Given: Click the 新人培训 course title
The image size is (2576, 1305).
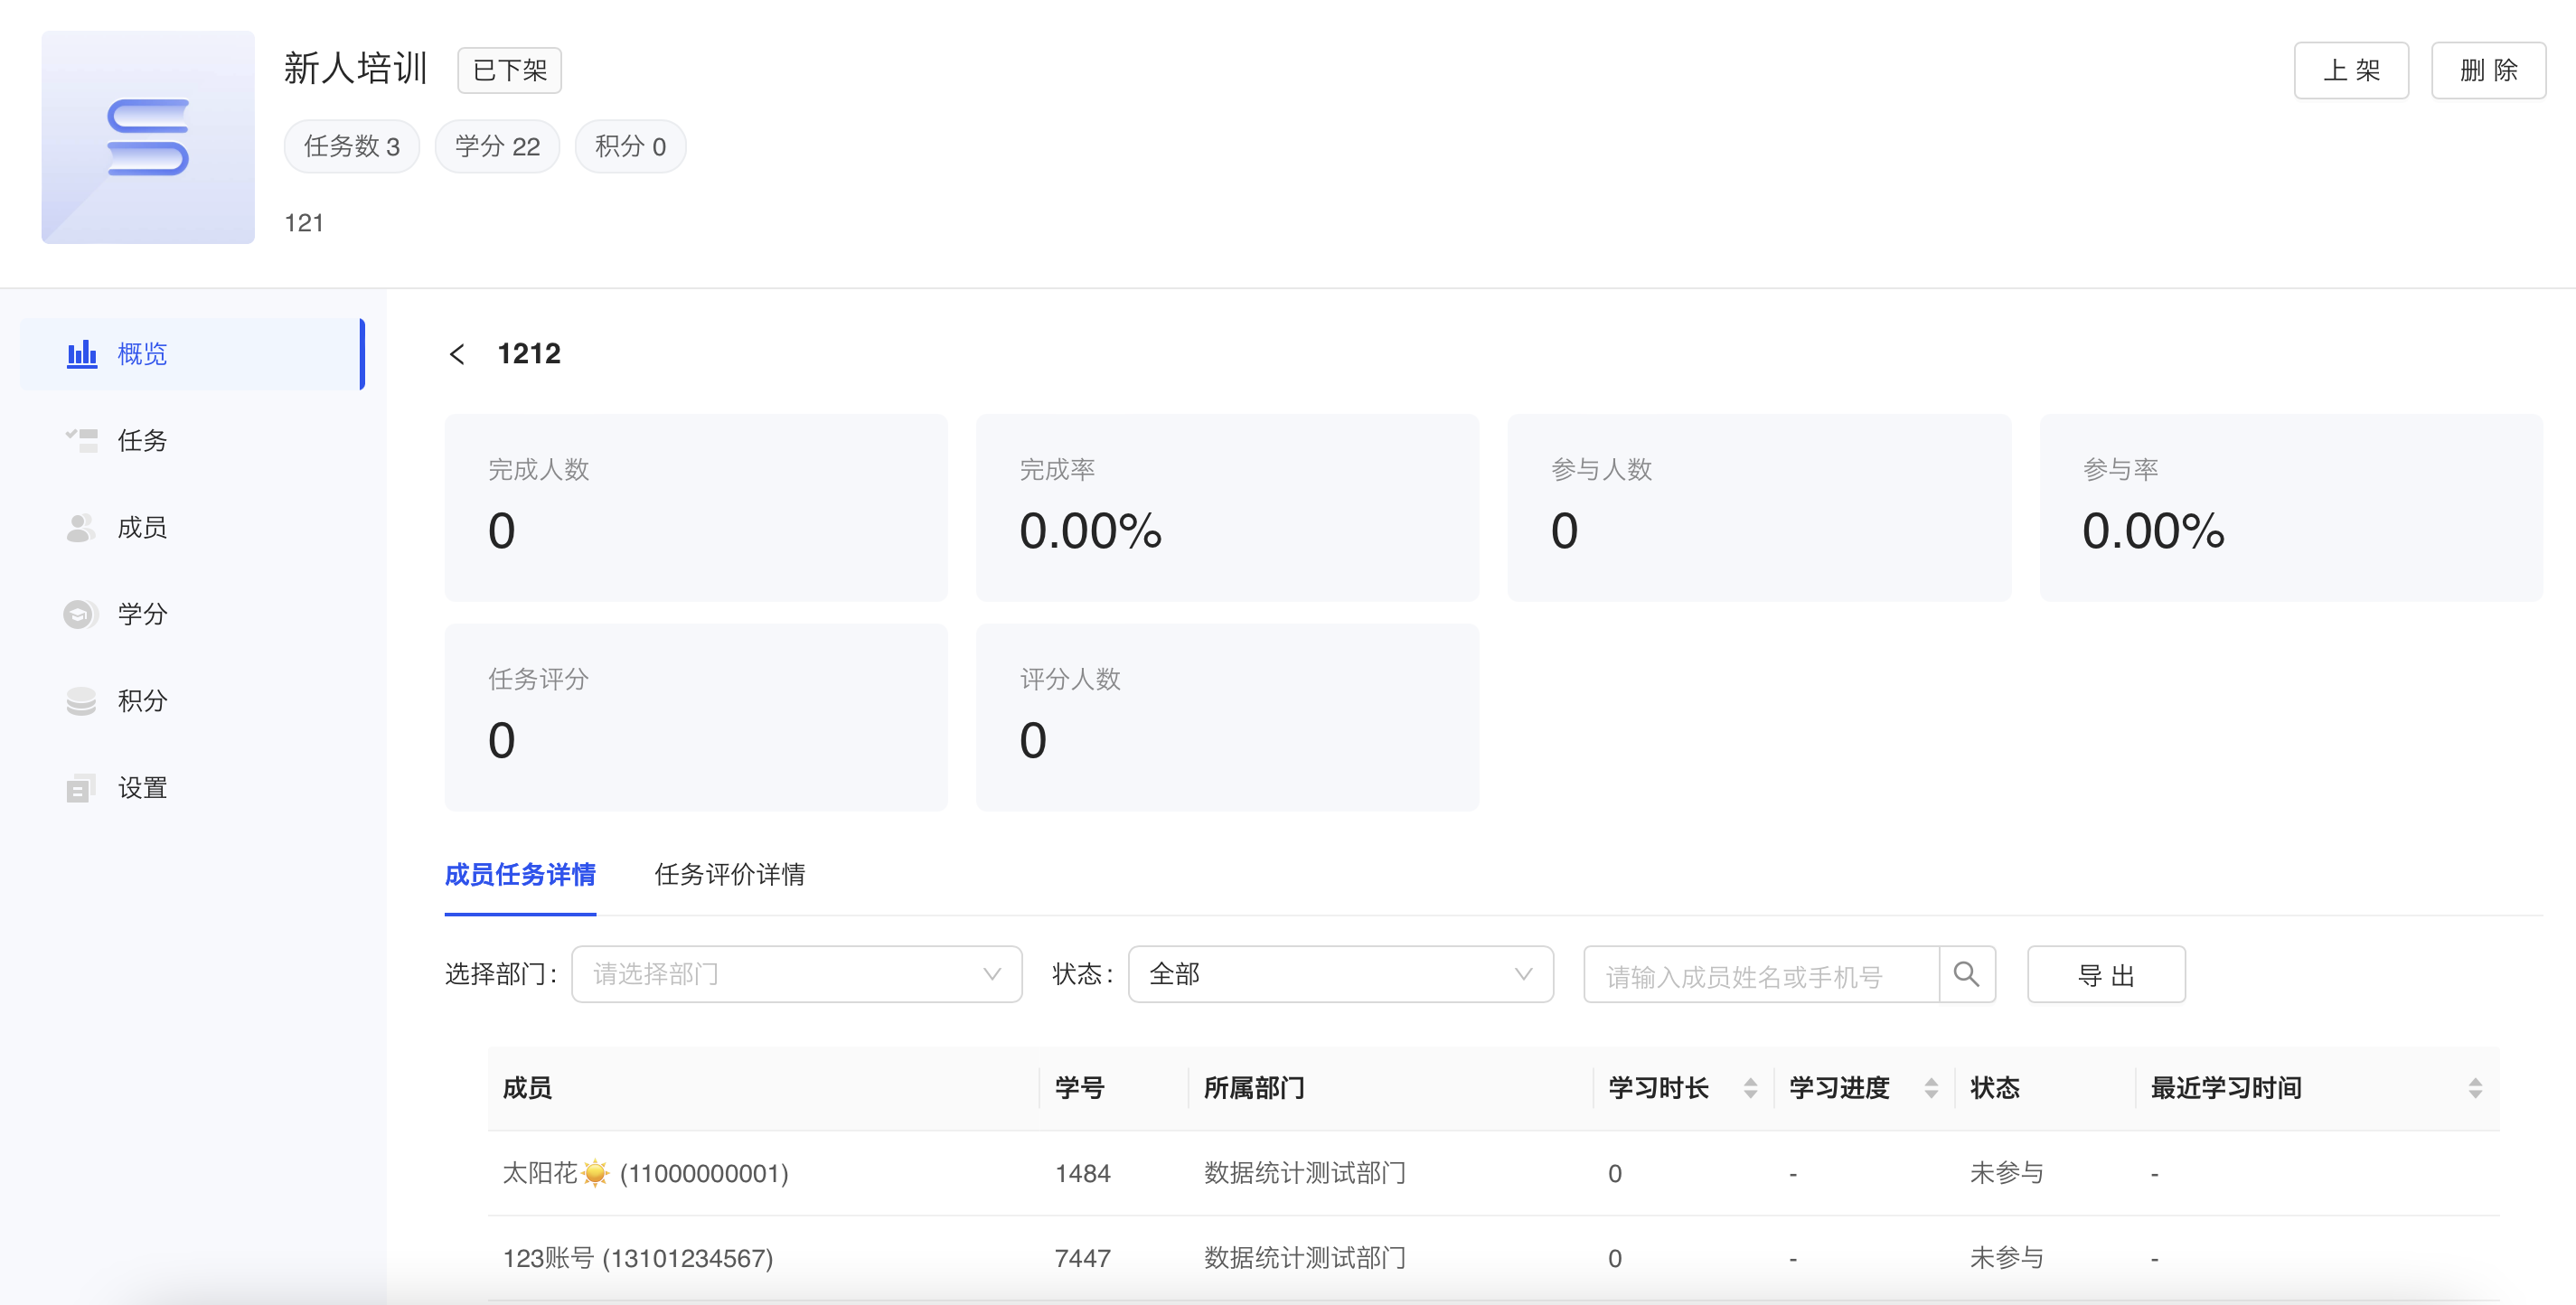Looking at the screenshot, I should click(356, 69).
